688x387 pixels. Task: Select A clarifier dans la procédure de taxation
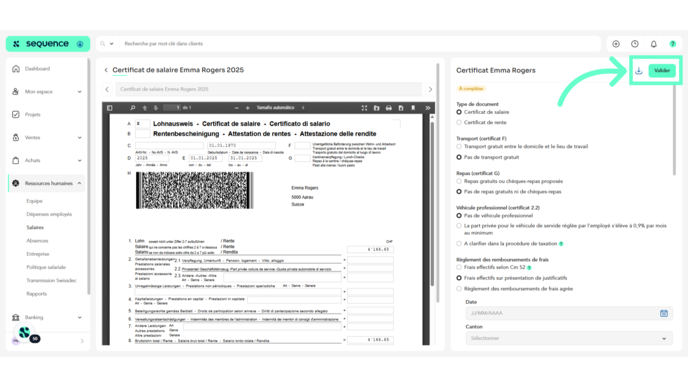coord(459,244)
